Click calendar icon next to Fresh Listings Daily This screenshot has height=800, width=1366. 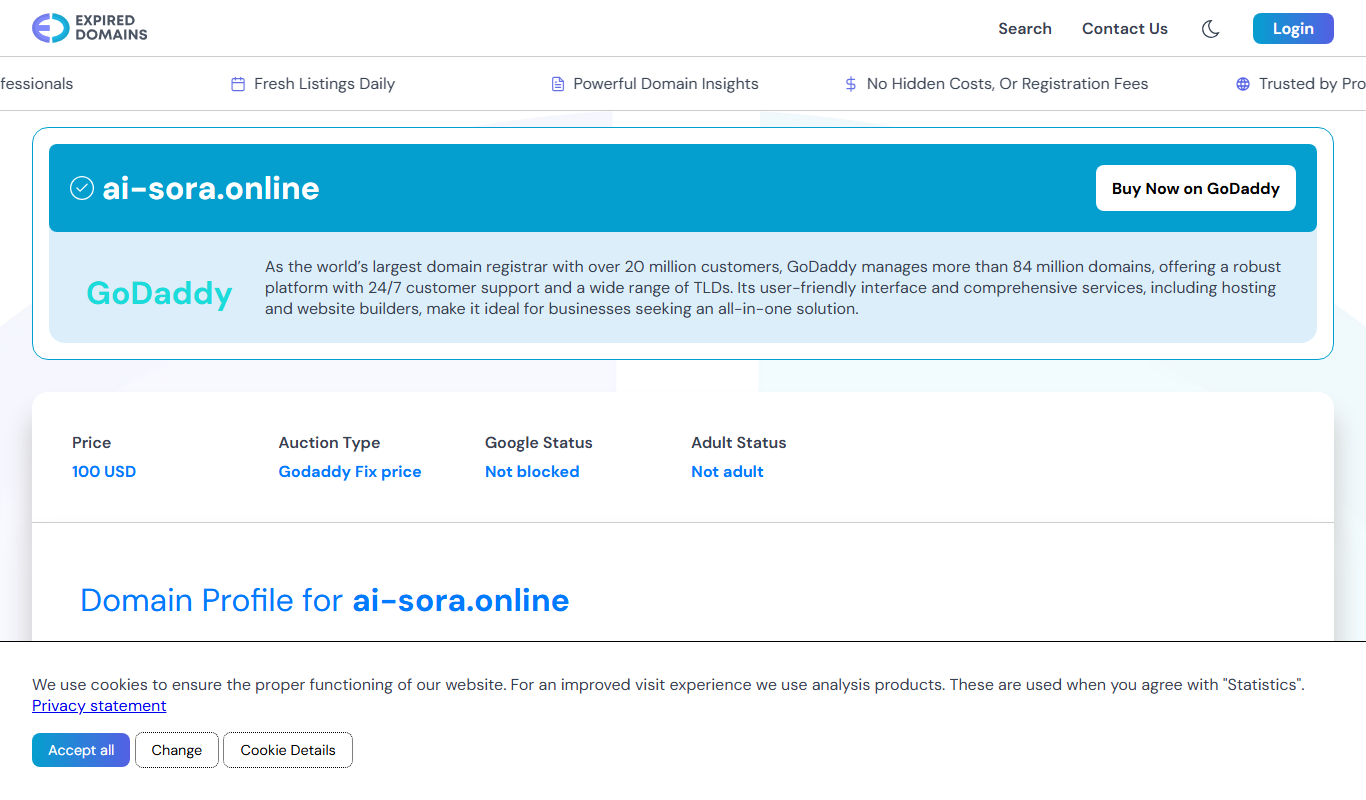238,84
